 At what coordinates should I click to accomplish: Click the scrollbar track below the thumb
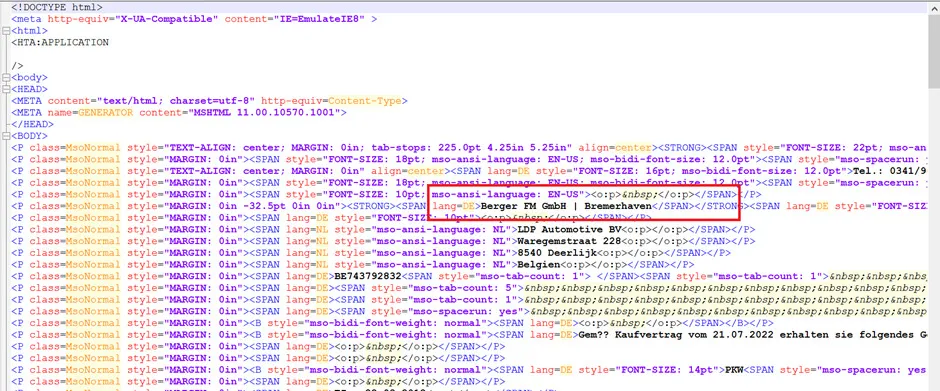[x=935, y=240]
